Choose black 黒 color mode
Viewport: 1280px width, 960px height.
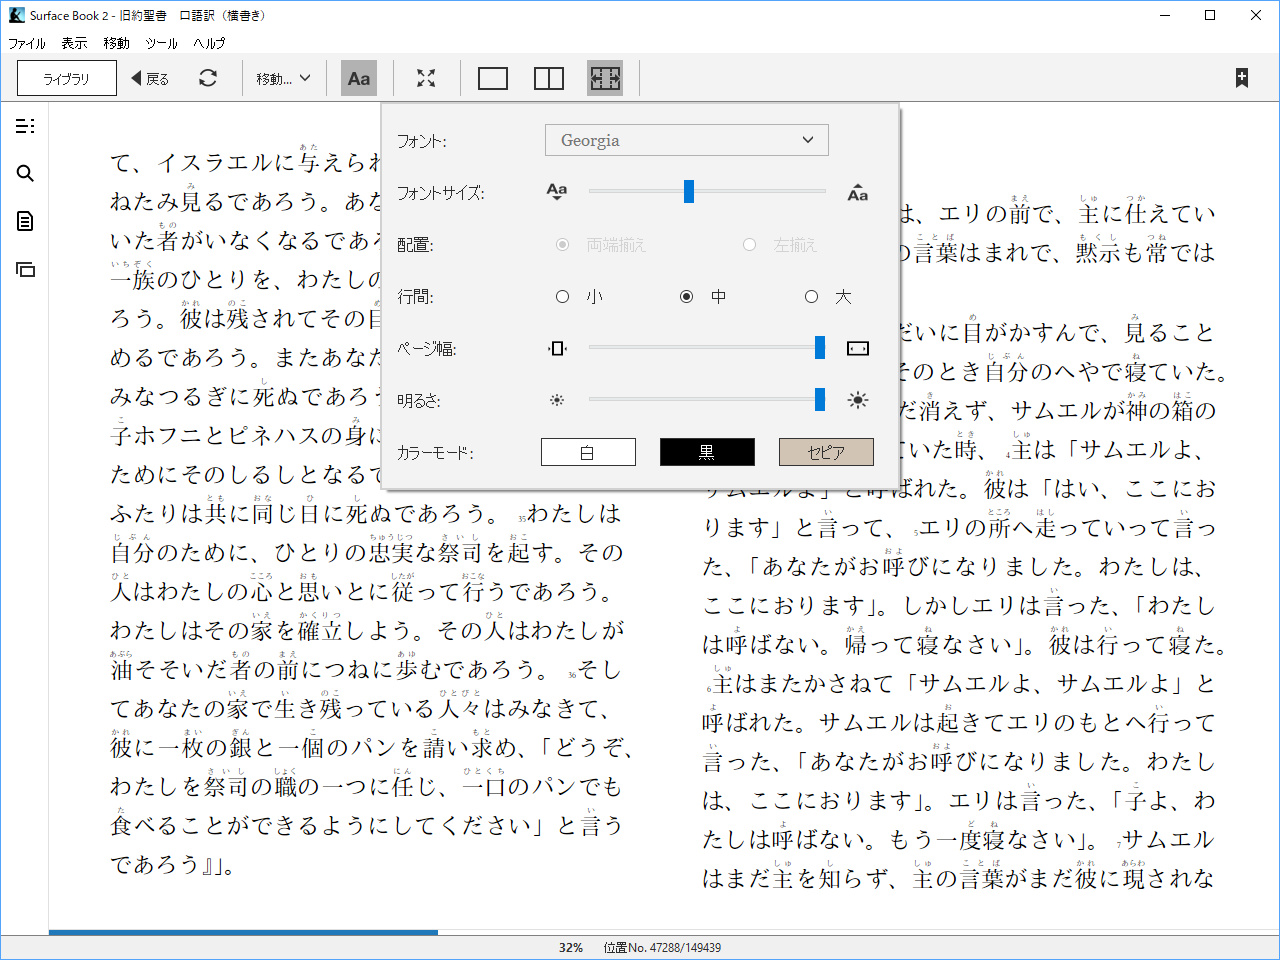click(707, 452)
